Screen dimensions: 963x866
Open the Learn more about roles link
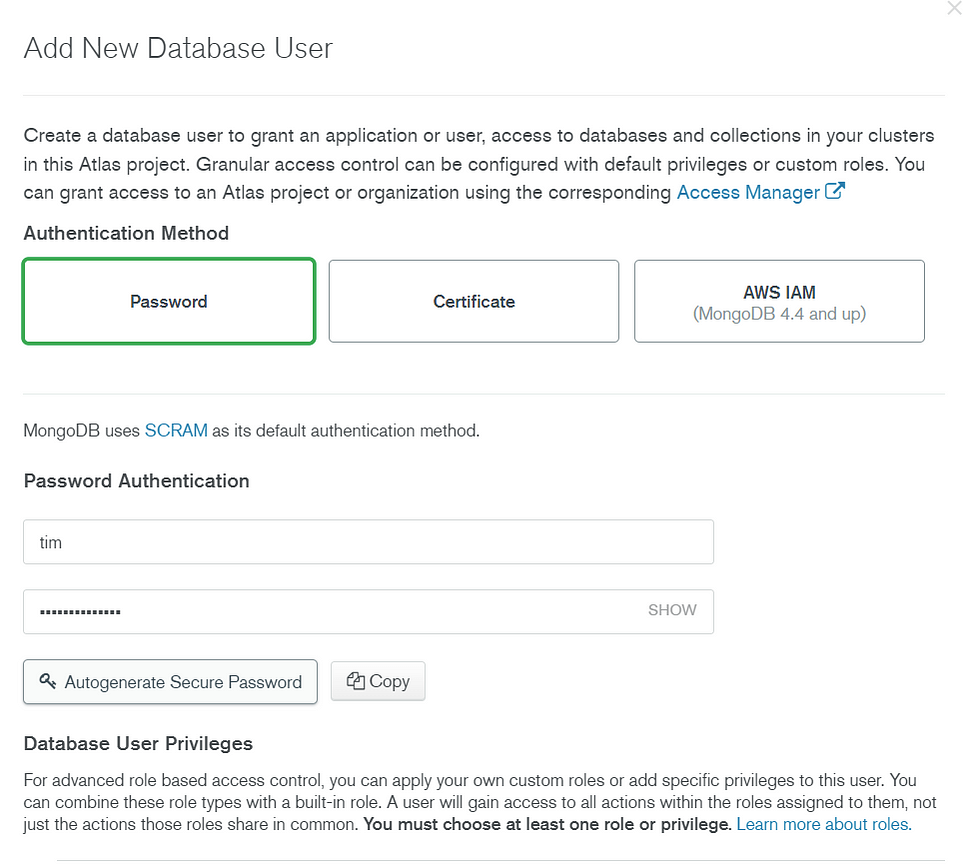[x=824, y=824]
